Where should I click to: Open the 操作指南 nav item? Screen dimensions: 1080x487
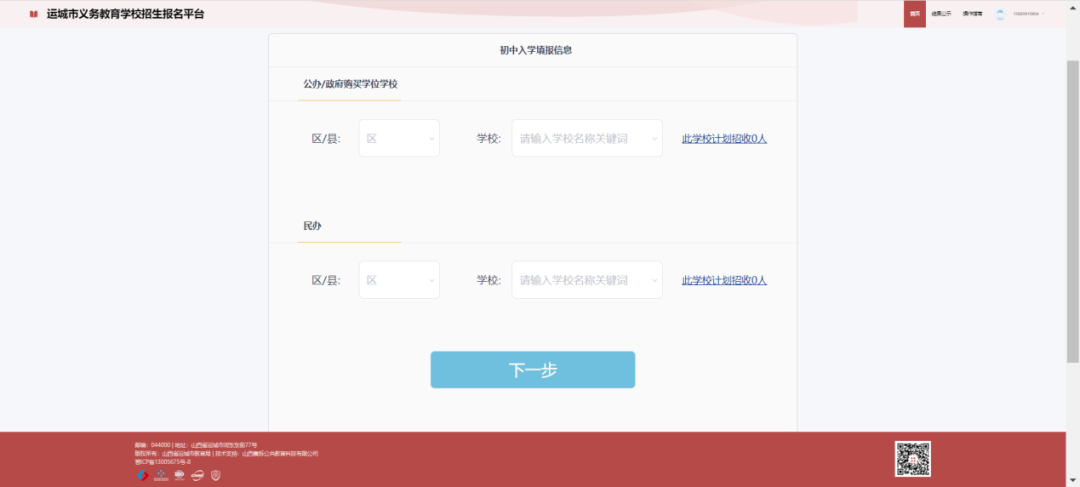972,14
